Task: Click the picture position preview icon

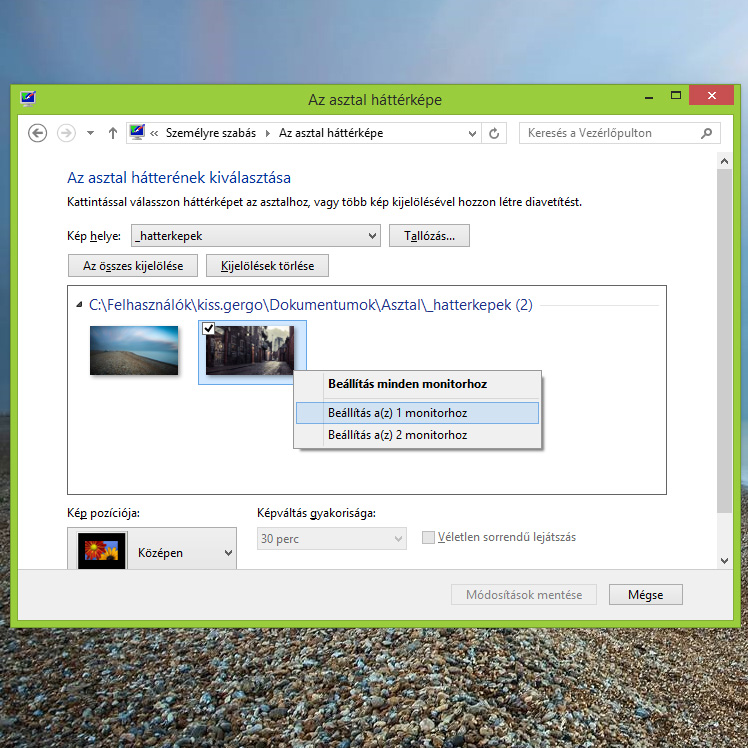Action: coord(103,551)
